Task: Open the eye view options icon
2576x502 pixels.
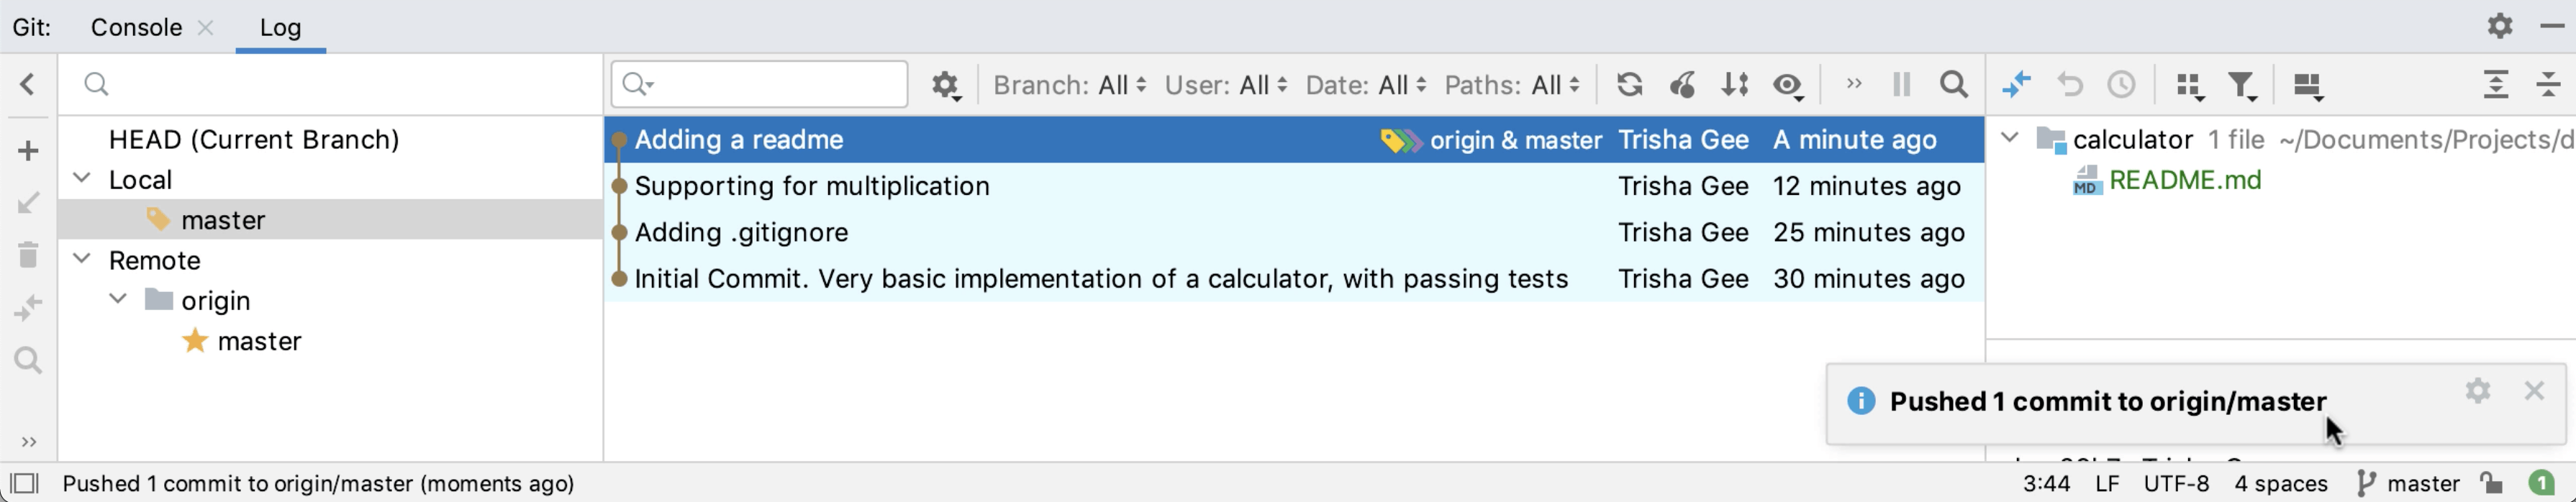Action: (1788, 85)
